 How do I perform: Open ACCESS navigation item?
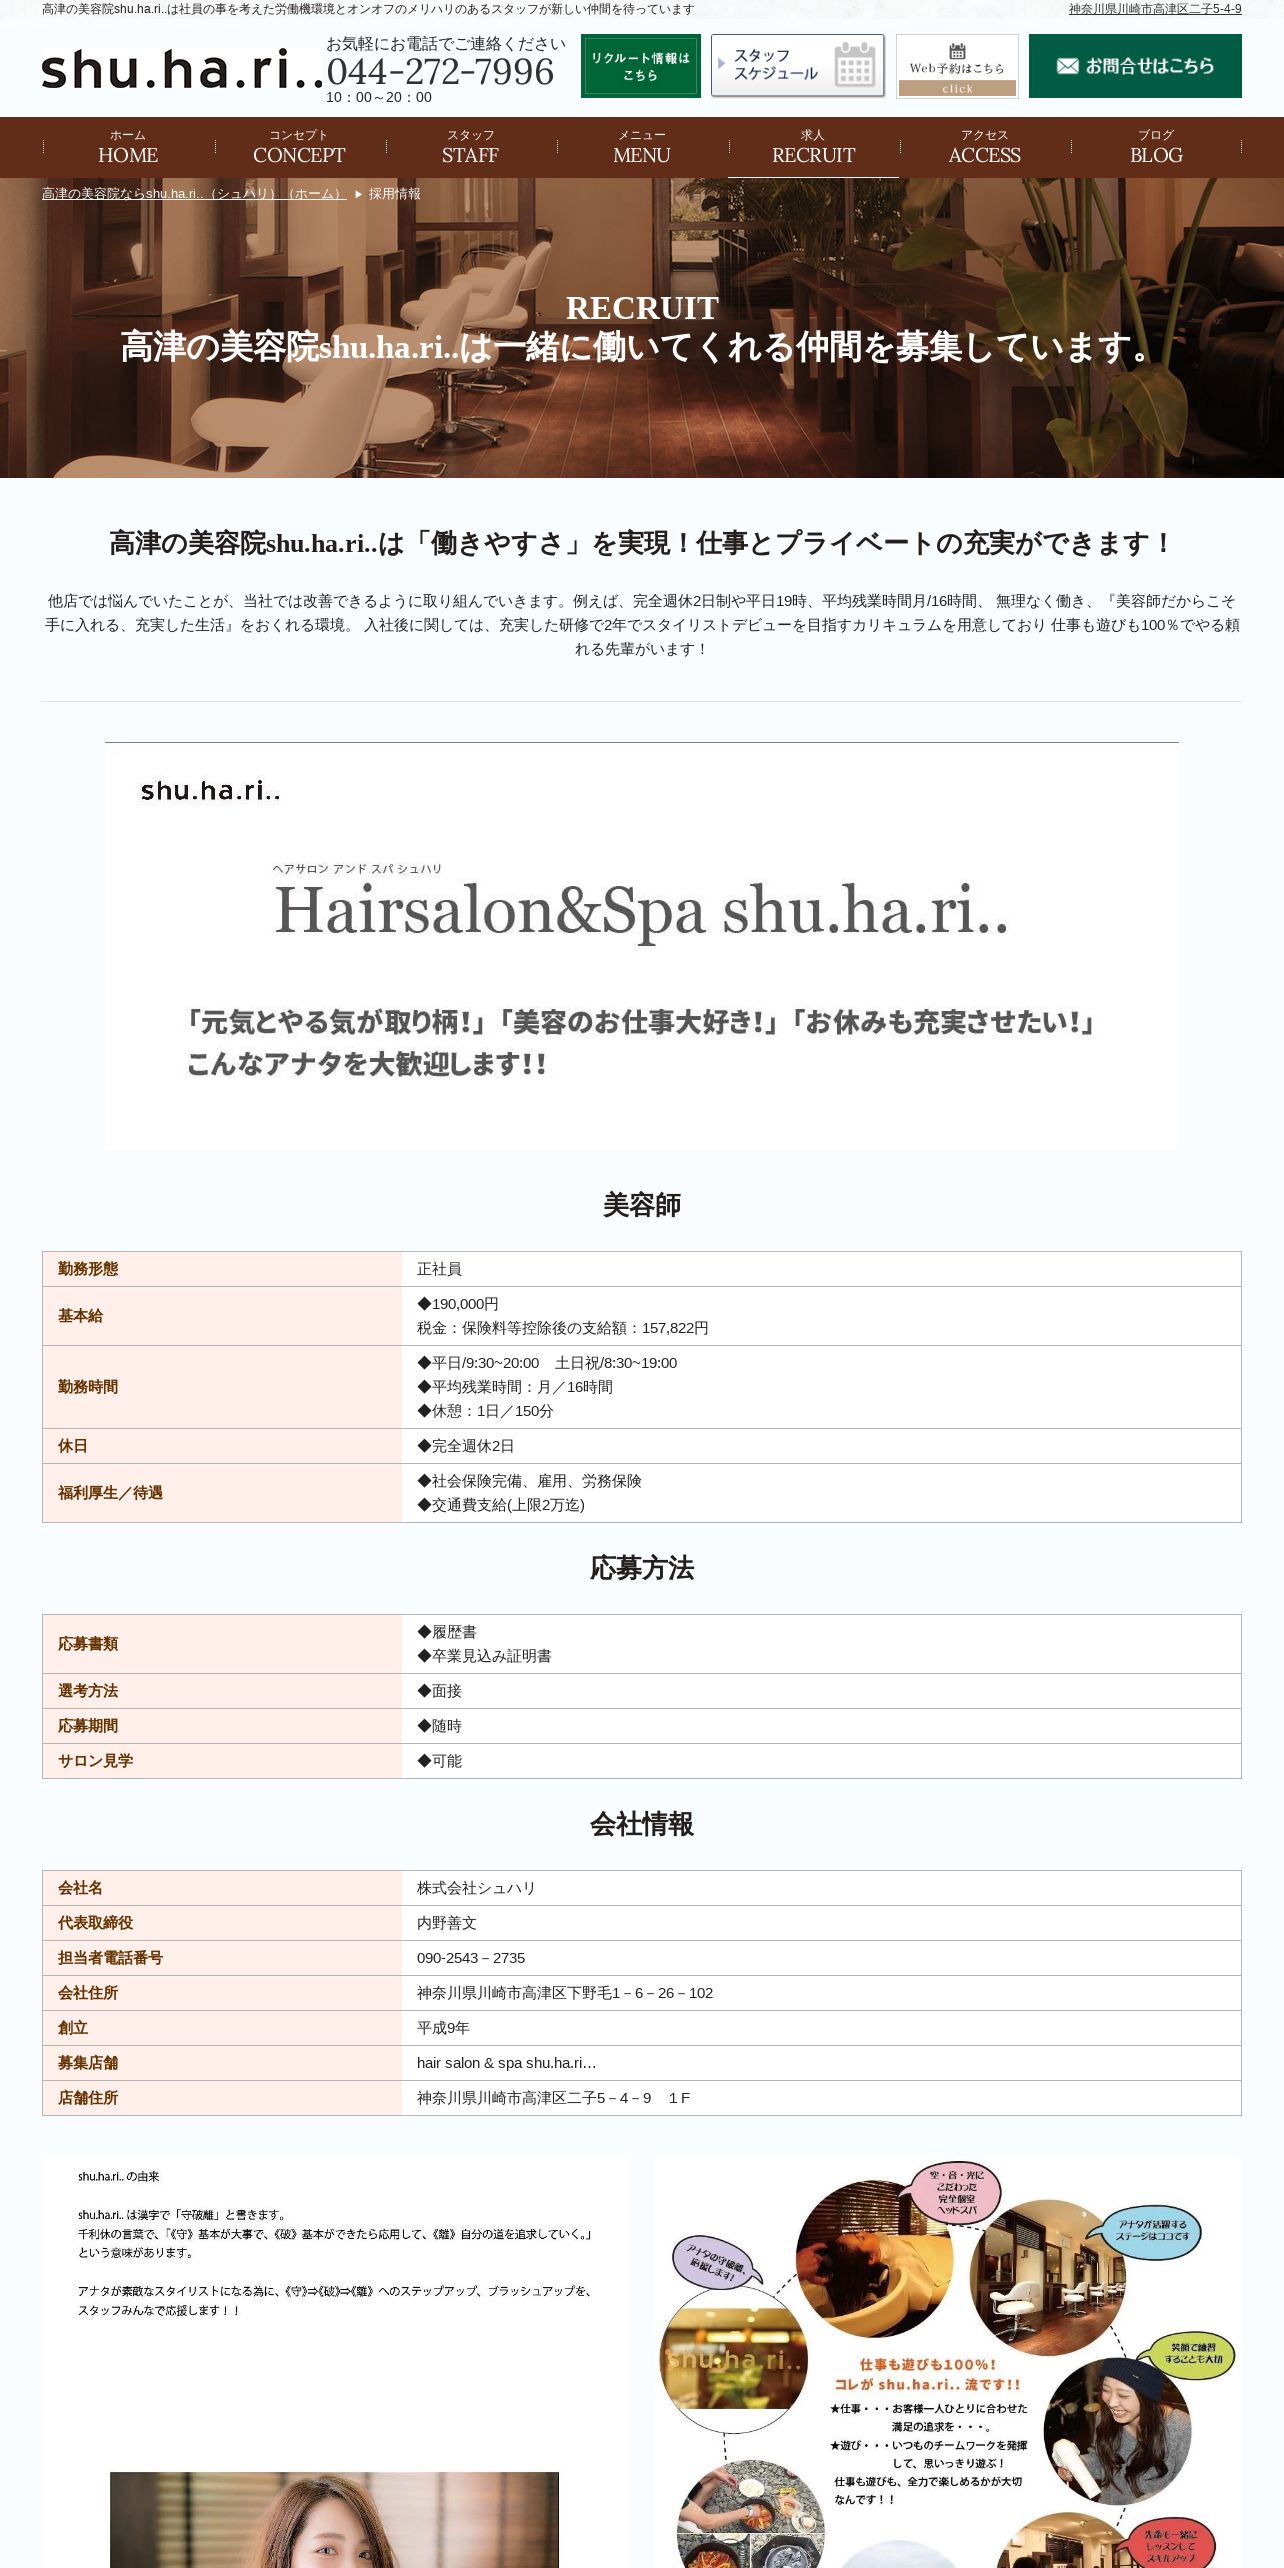pos(985,147)
